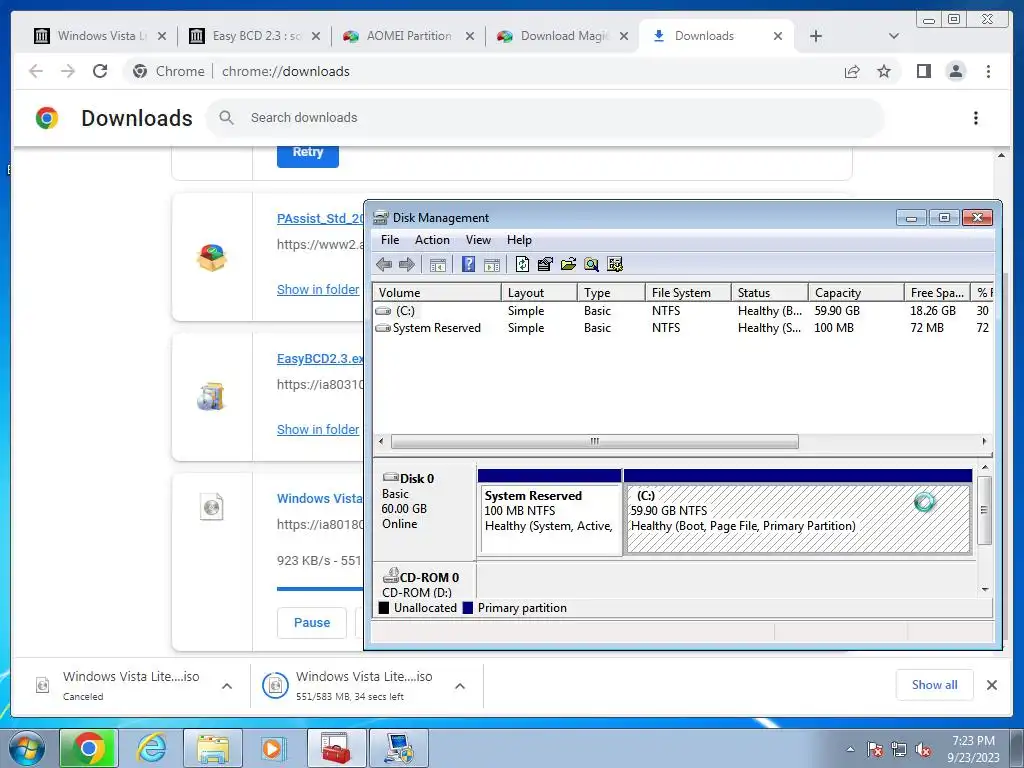Screen dimensions: 1024x768
Task: Click the Action Center flag in system tray
Action: [x=875, y=750]
